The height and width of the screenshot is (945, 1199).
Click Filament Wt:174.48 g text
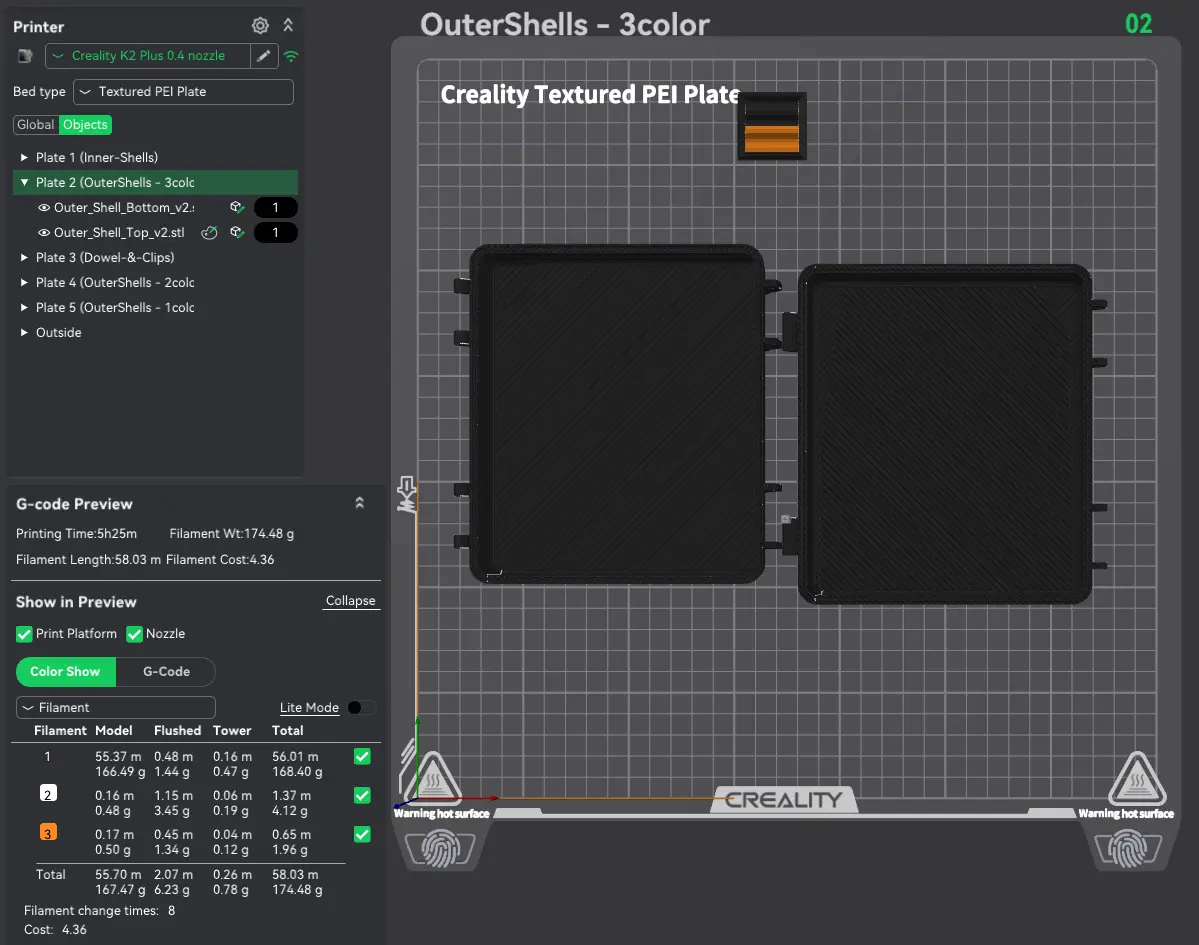232,534
